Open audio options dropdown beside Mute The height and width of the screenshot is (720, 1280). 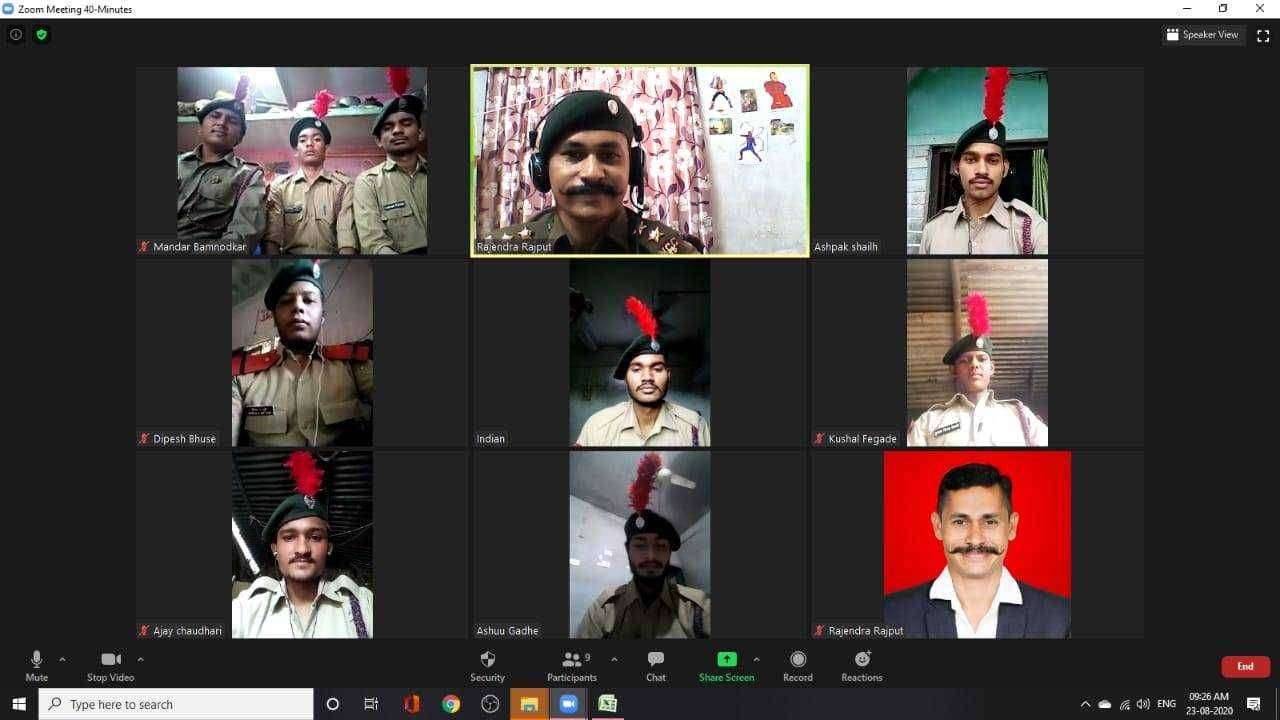click(x=62, y=659)
